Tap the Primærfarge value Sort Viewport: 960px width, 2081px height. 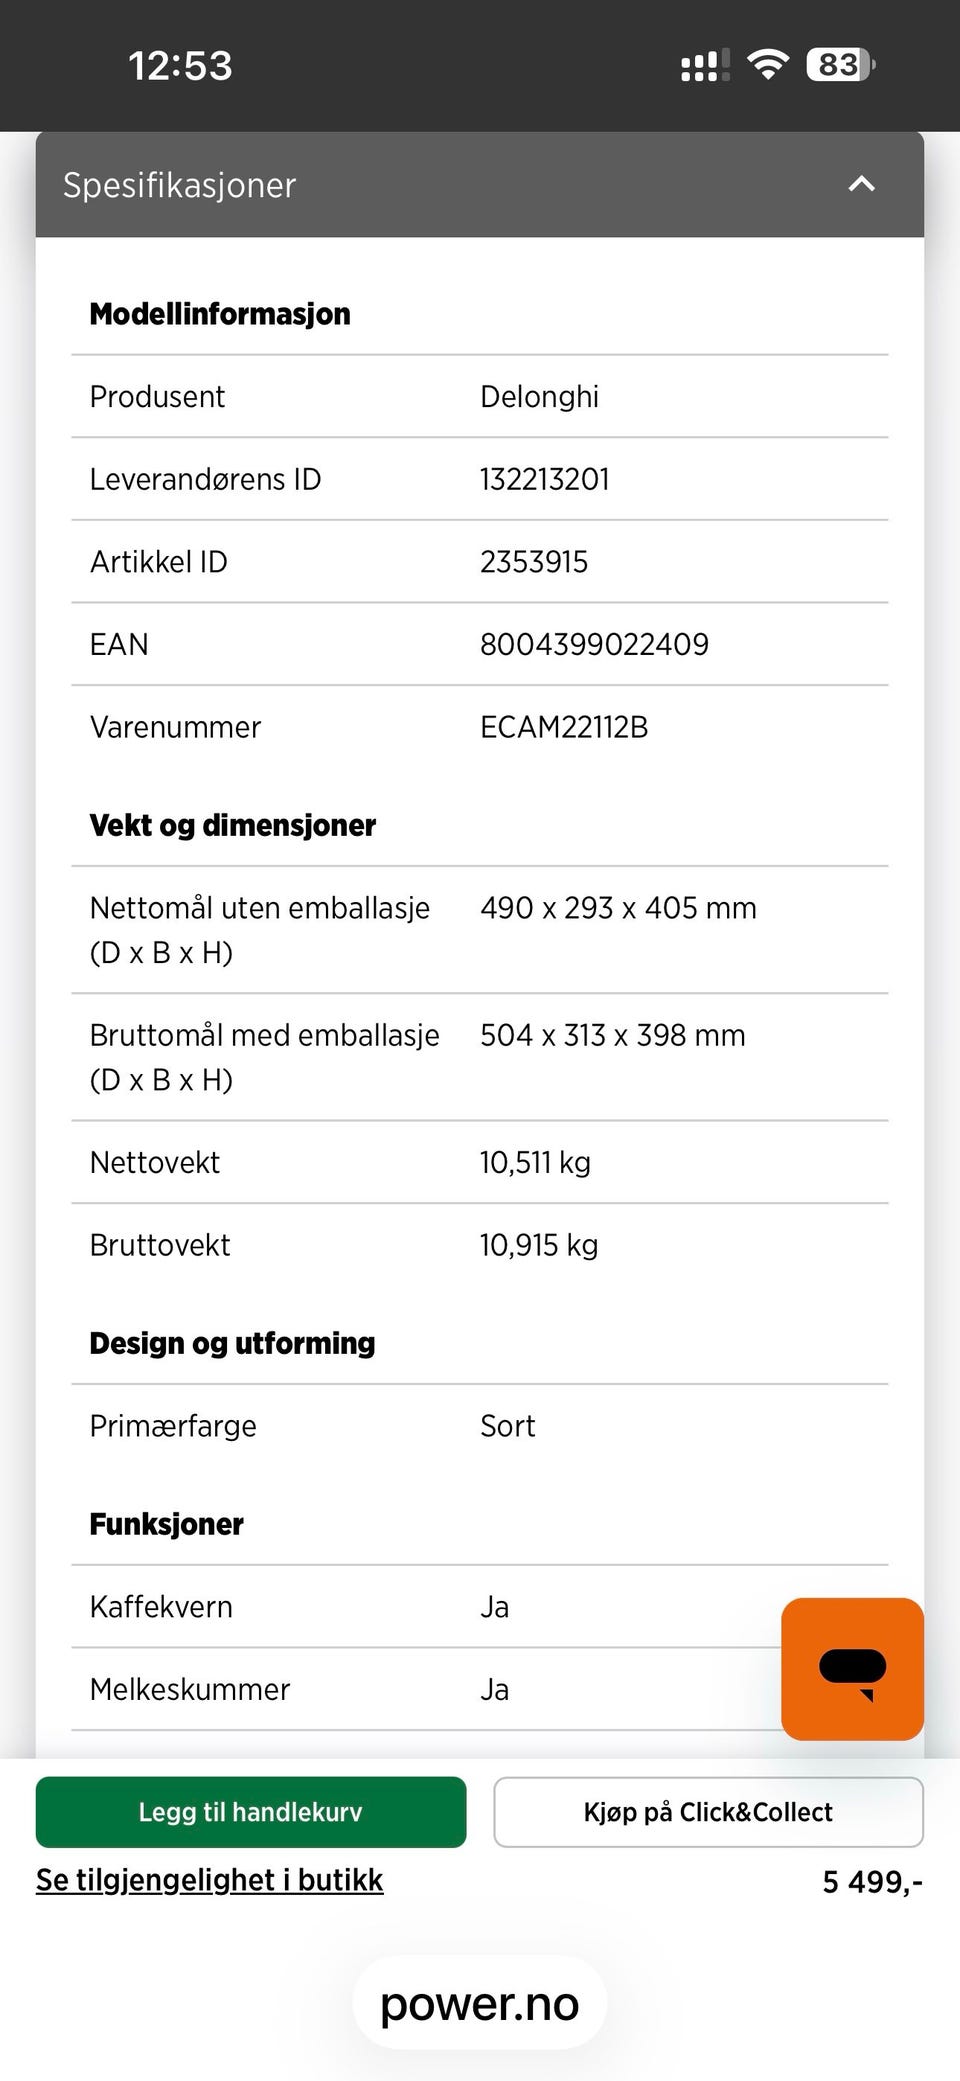click(507, 1426)
